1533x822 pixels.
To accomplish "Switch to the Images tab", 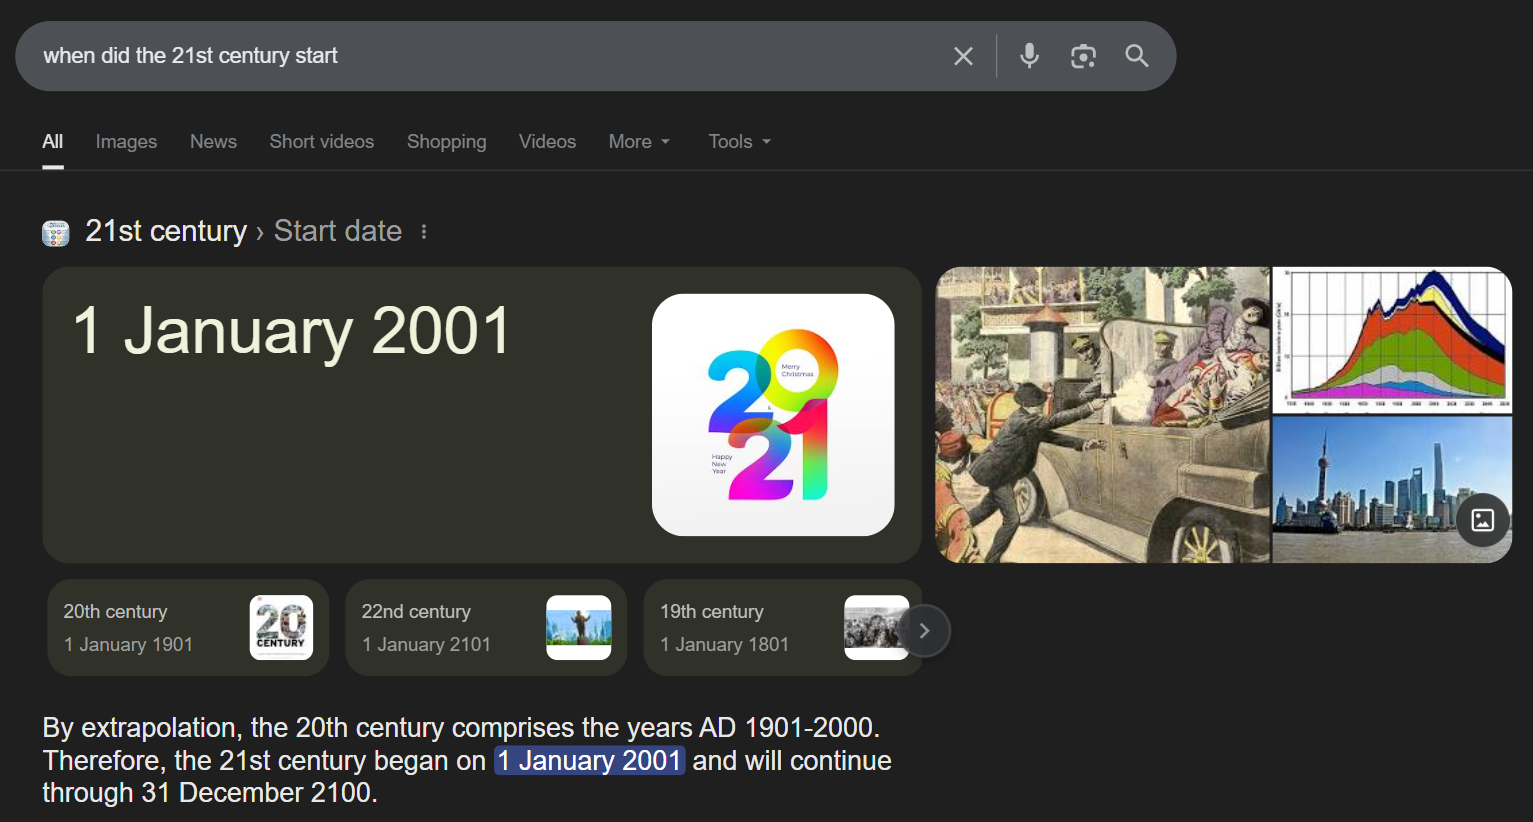I will click(126, 142).
